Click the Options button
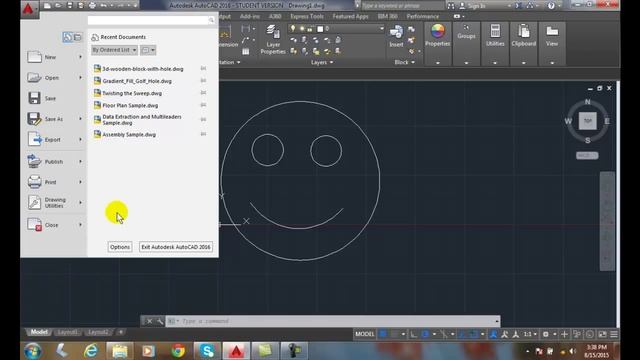Screen dimensions: 640x360 point(120,247)
